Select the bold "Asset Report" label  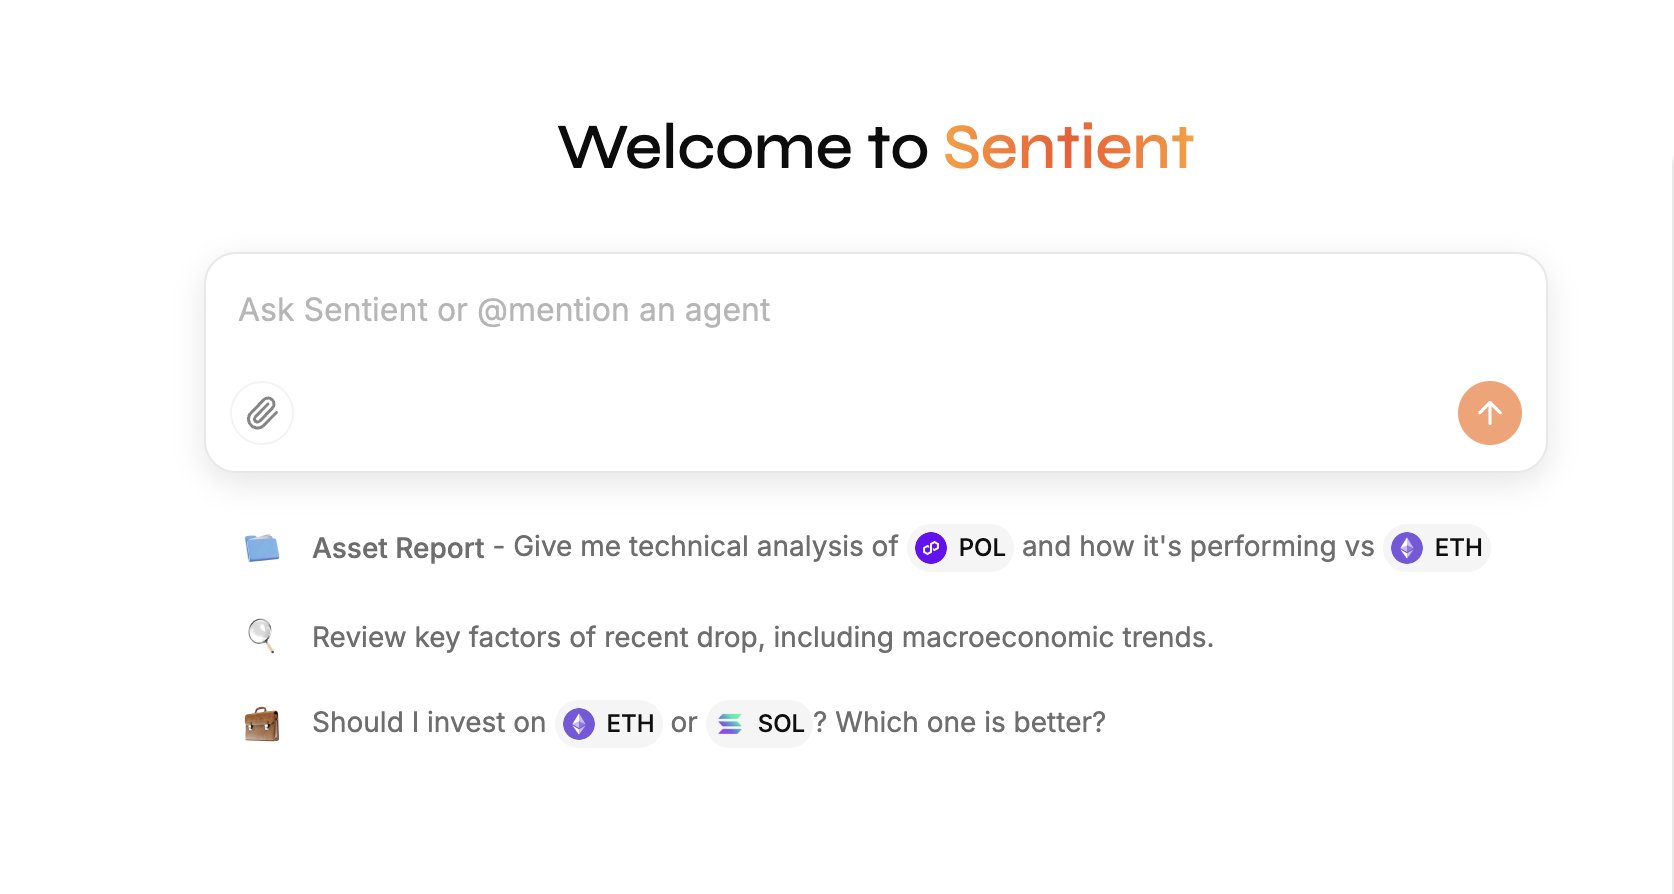pos(398,548)
